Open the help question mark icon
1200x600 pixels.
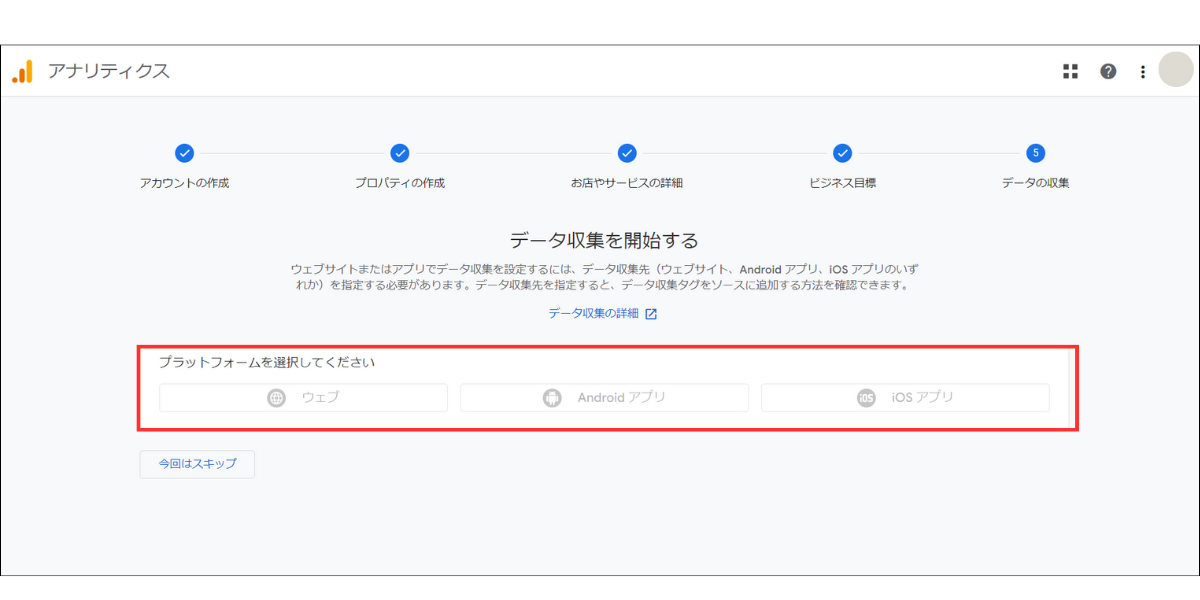pos(1108,71)
